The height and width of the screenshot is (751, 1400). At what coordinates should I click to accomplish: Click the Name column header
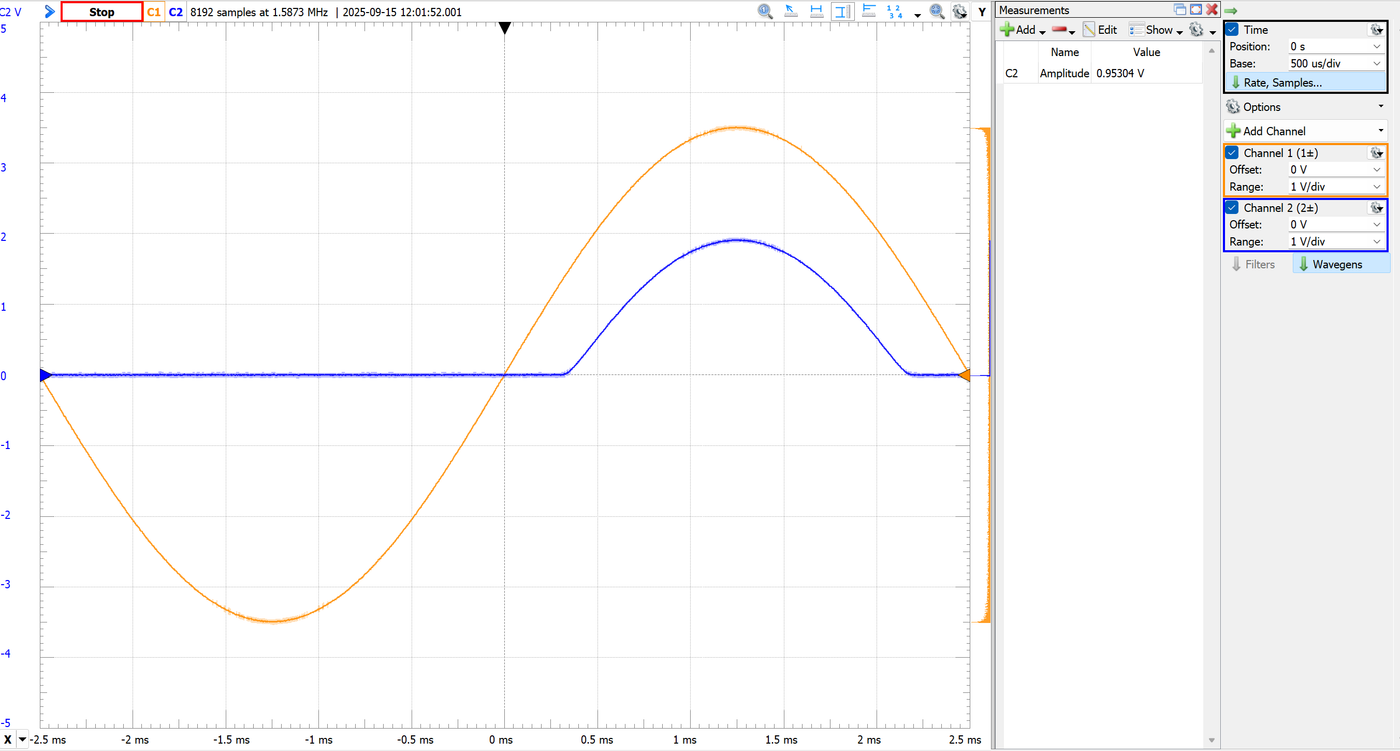[x=1065, y=52]
